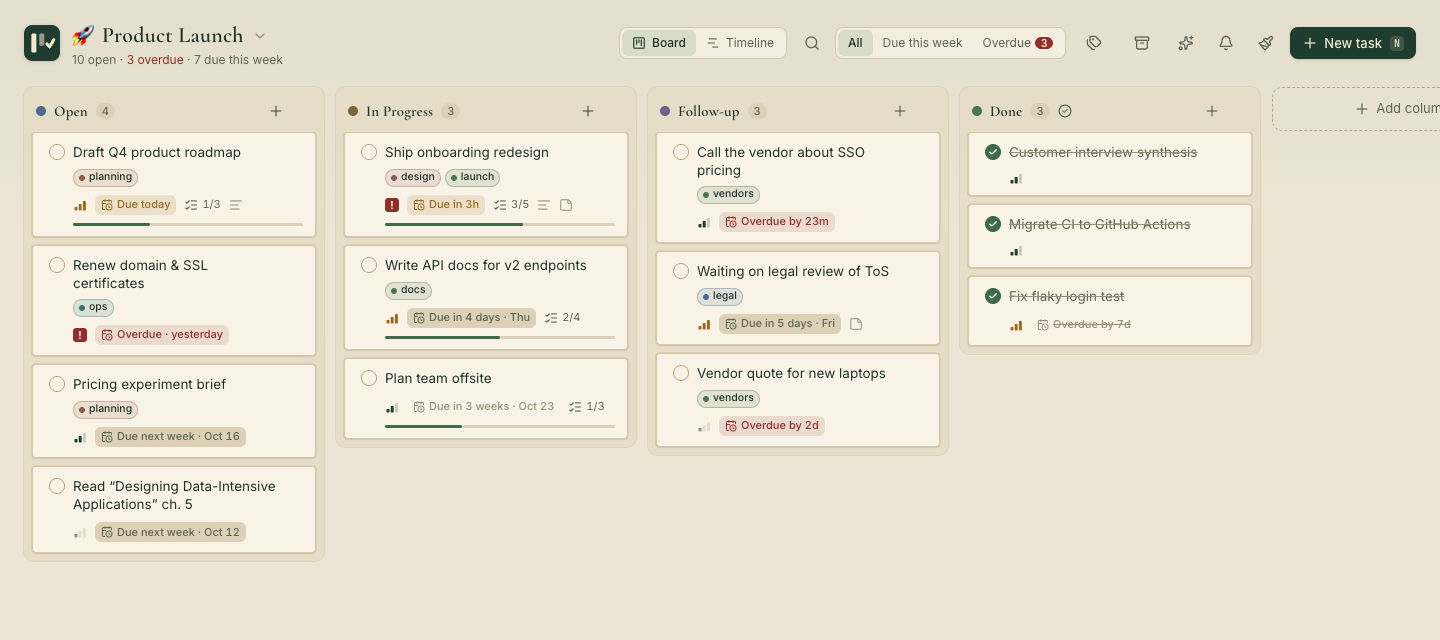This screenshot has height=640, width=1440.
Task: Mark Ship onboarding redesign complete
Action: [369, 152]
